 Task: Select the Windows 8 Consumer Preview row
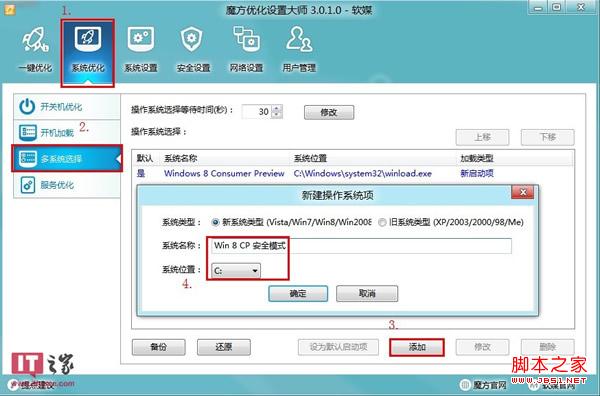(352, 173)
